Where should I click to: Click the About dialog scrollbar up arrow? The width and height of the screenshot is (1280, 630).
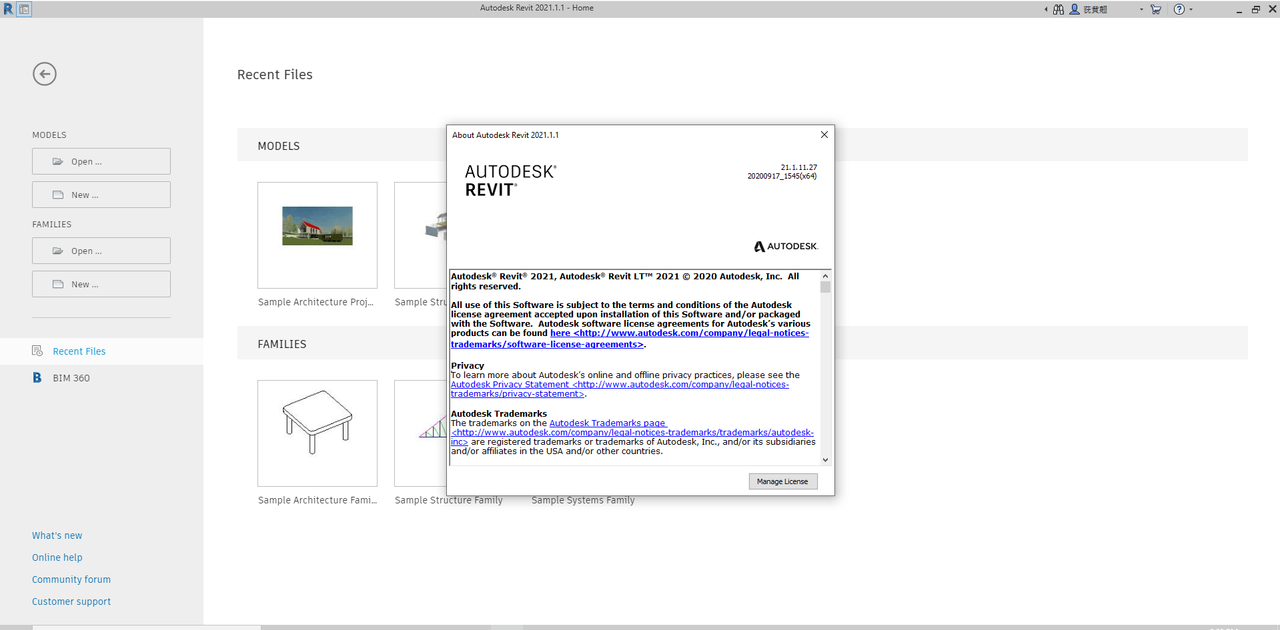[825, 275]
